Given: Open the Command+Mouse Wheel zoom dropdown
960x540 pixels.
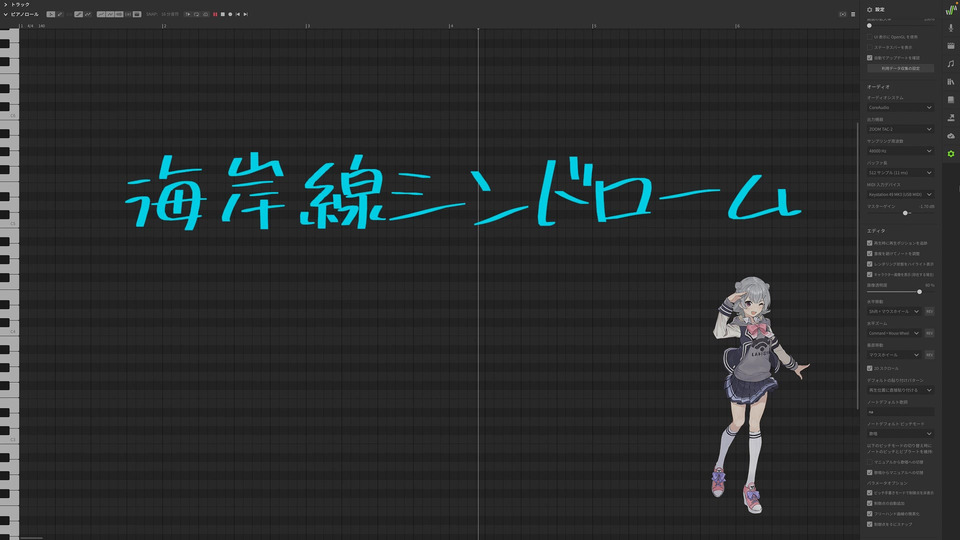Looking at the screenshot, I should coord(894,333).
